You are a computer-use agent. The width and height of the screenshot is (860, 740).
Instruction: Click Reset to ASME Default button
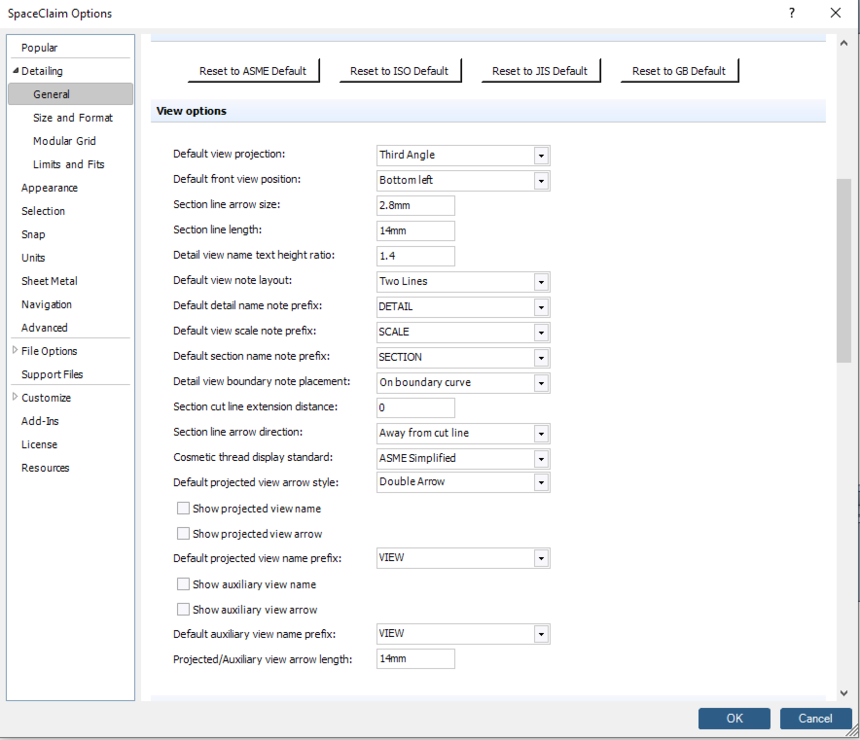pos(253,71)
